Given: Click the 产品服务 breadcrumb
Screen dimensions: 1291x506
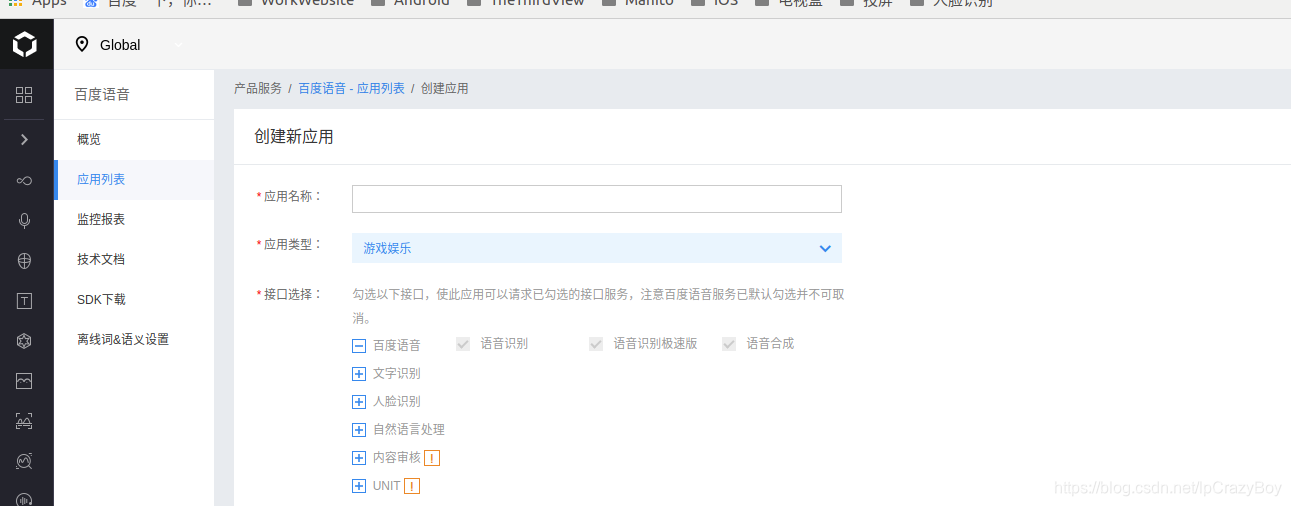Looking at the screenshot, I should (x=258, y=88).
